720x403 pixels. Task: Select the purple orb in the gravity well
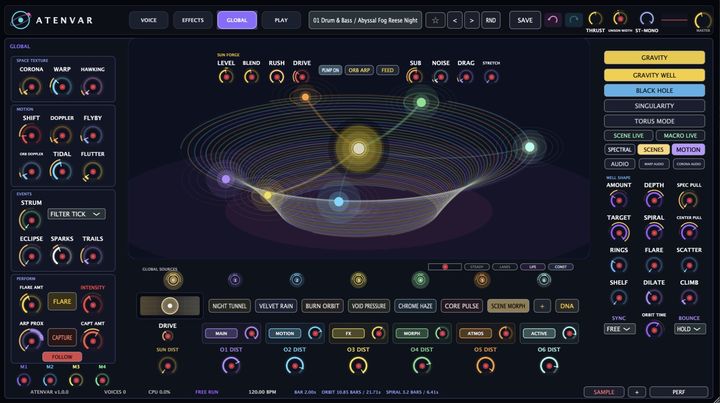point(226,179)
